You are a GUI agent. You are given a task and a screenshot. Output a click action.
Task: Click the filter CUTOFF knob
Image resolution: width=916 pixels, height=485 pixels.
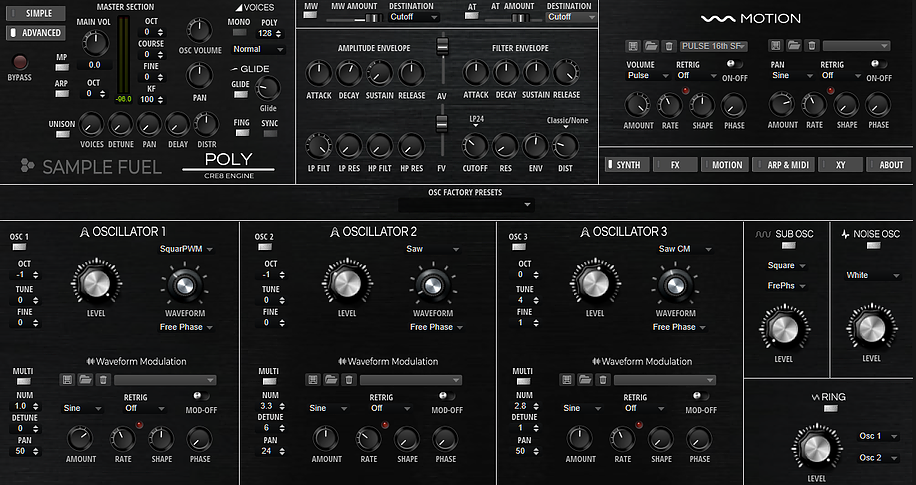475,147
